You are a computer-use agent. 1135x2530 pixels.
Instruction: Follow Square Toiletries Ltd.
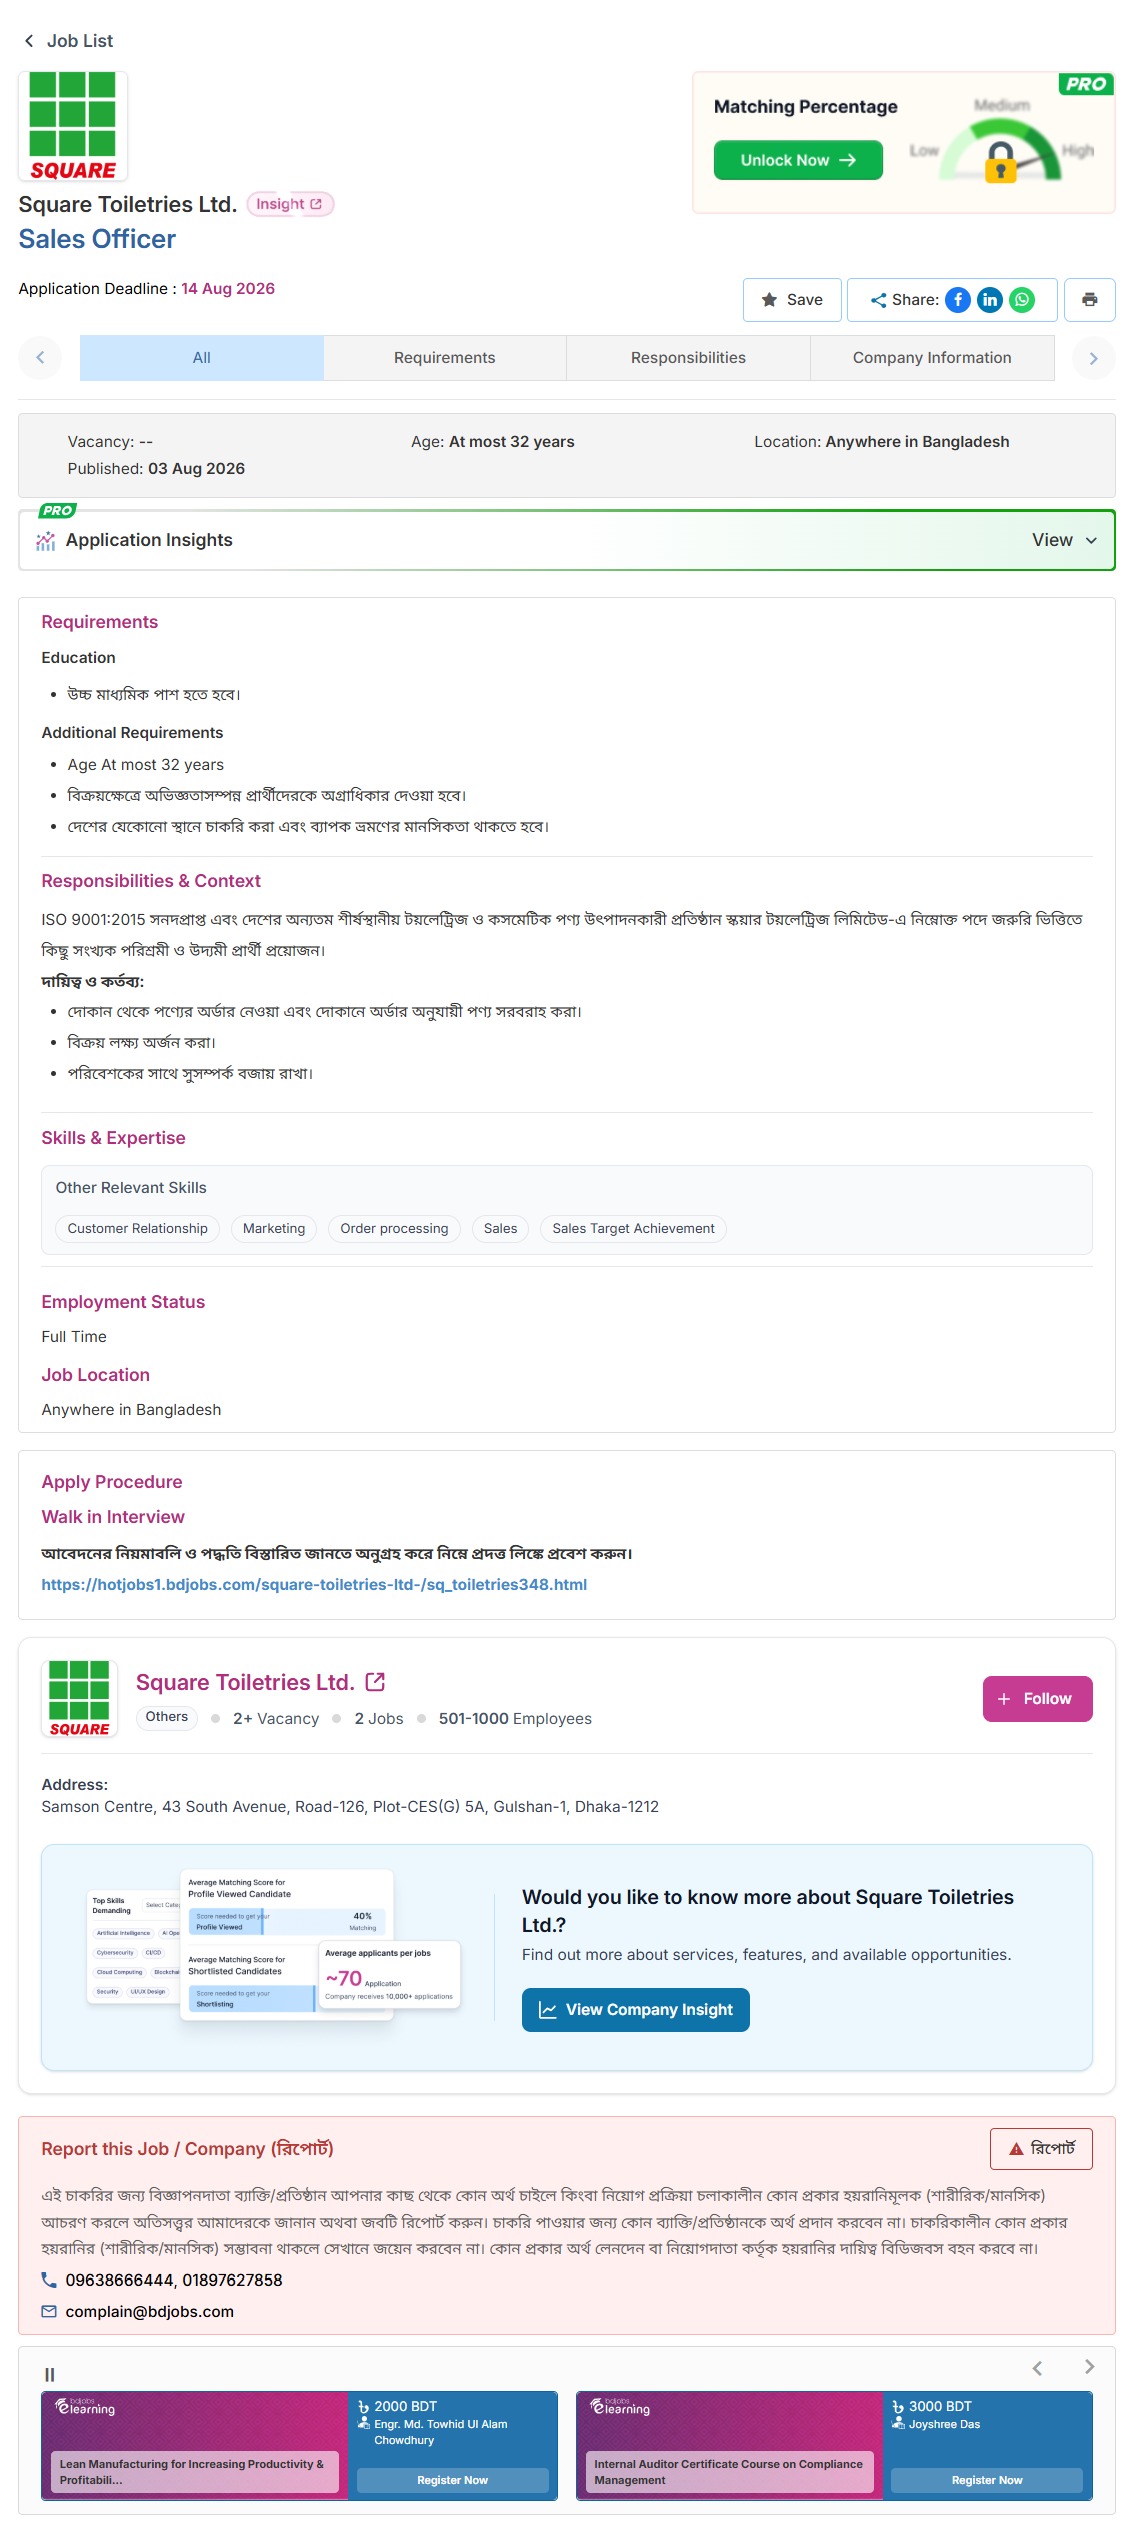click(x=1037, y=1699)
